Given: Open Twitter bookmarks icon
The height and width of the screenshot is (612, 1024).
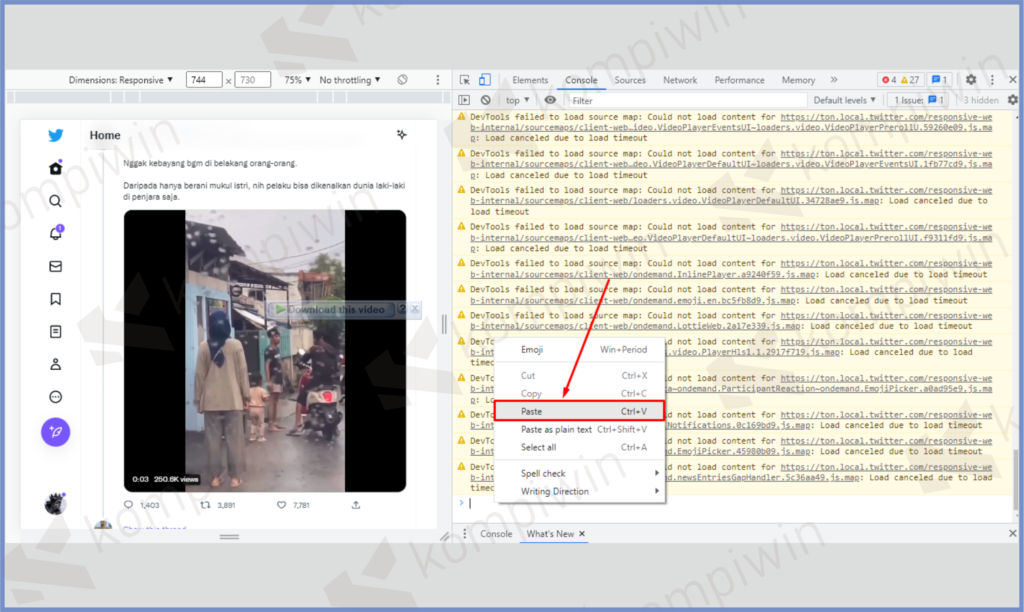Looking at the screenshot, I should tap(56, 299).
